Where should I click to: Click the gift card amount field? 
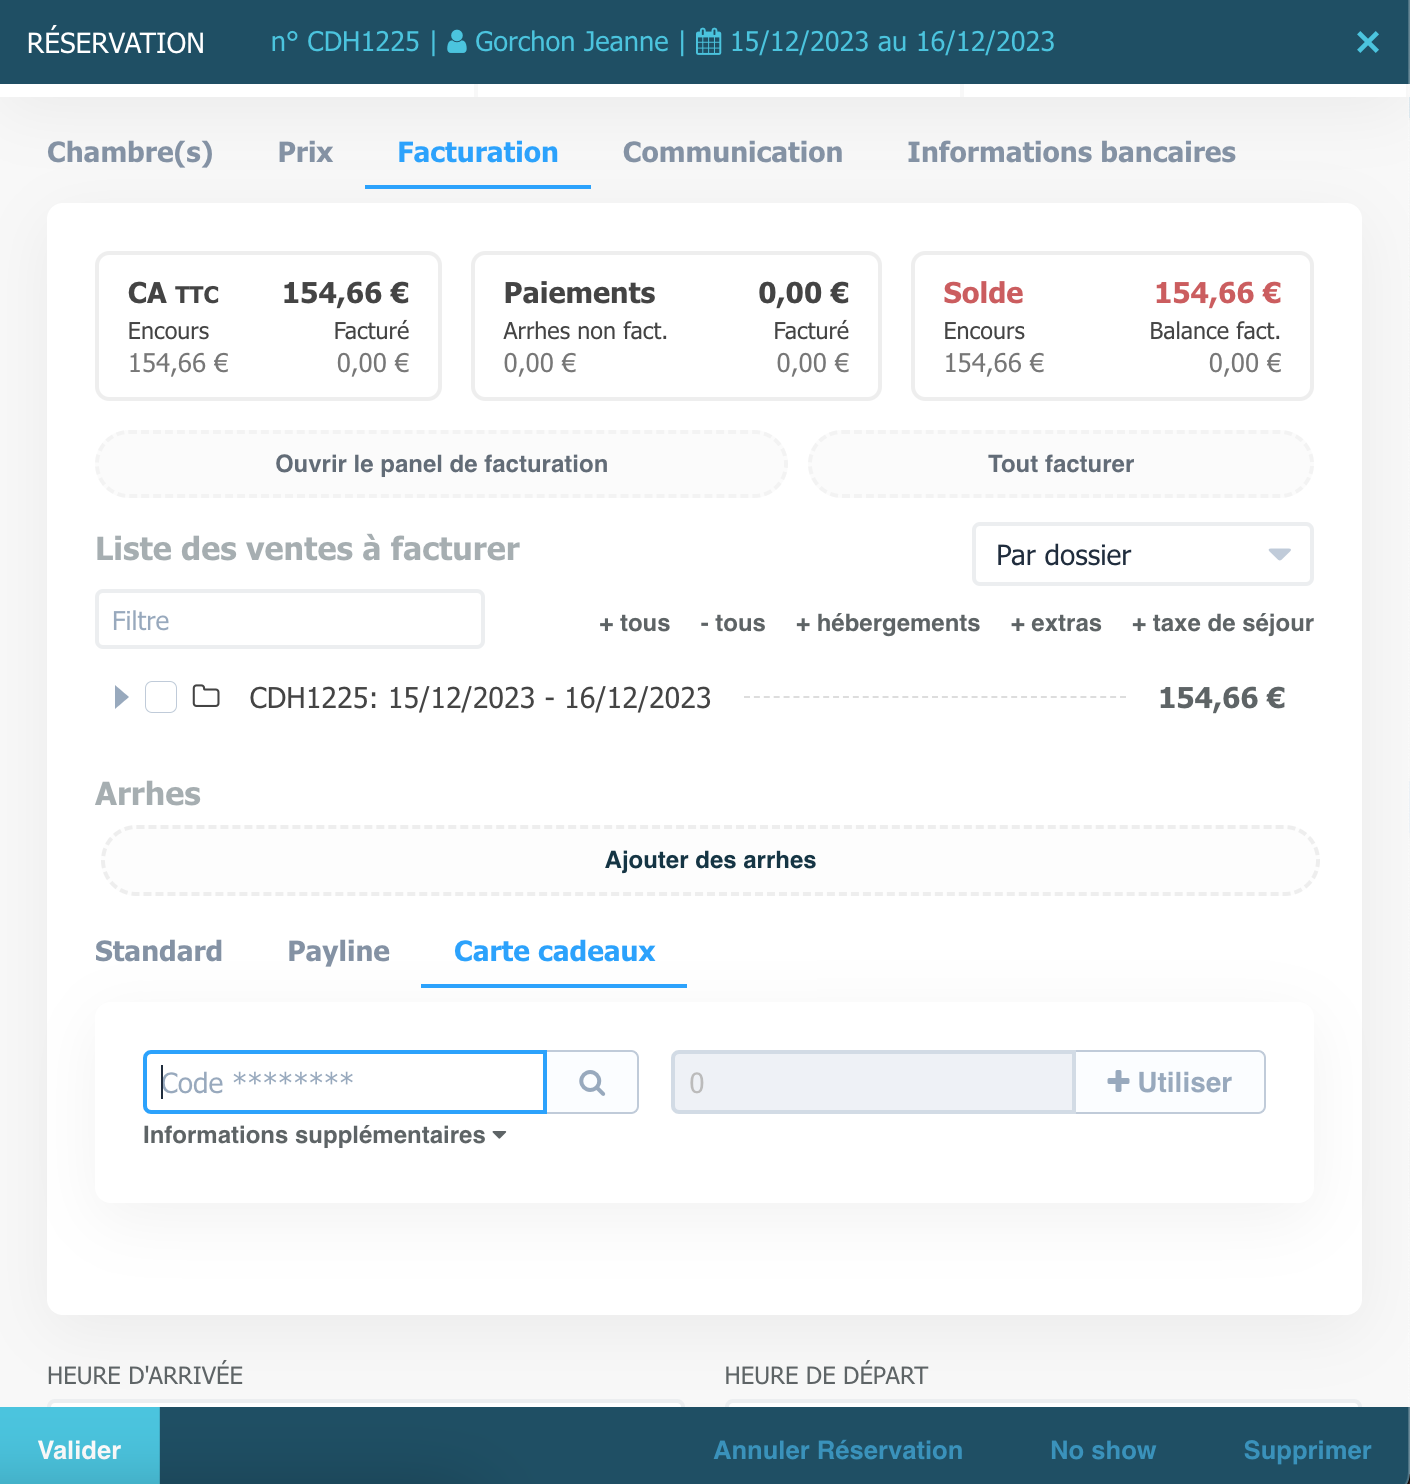873,1082
